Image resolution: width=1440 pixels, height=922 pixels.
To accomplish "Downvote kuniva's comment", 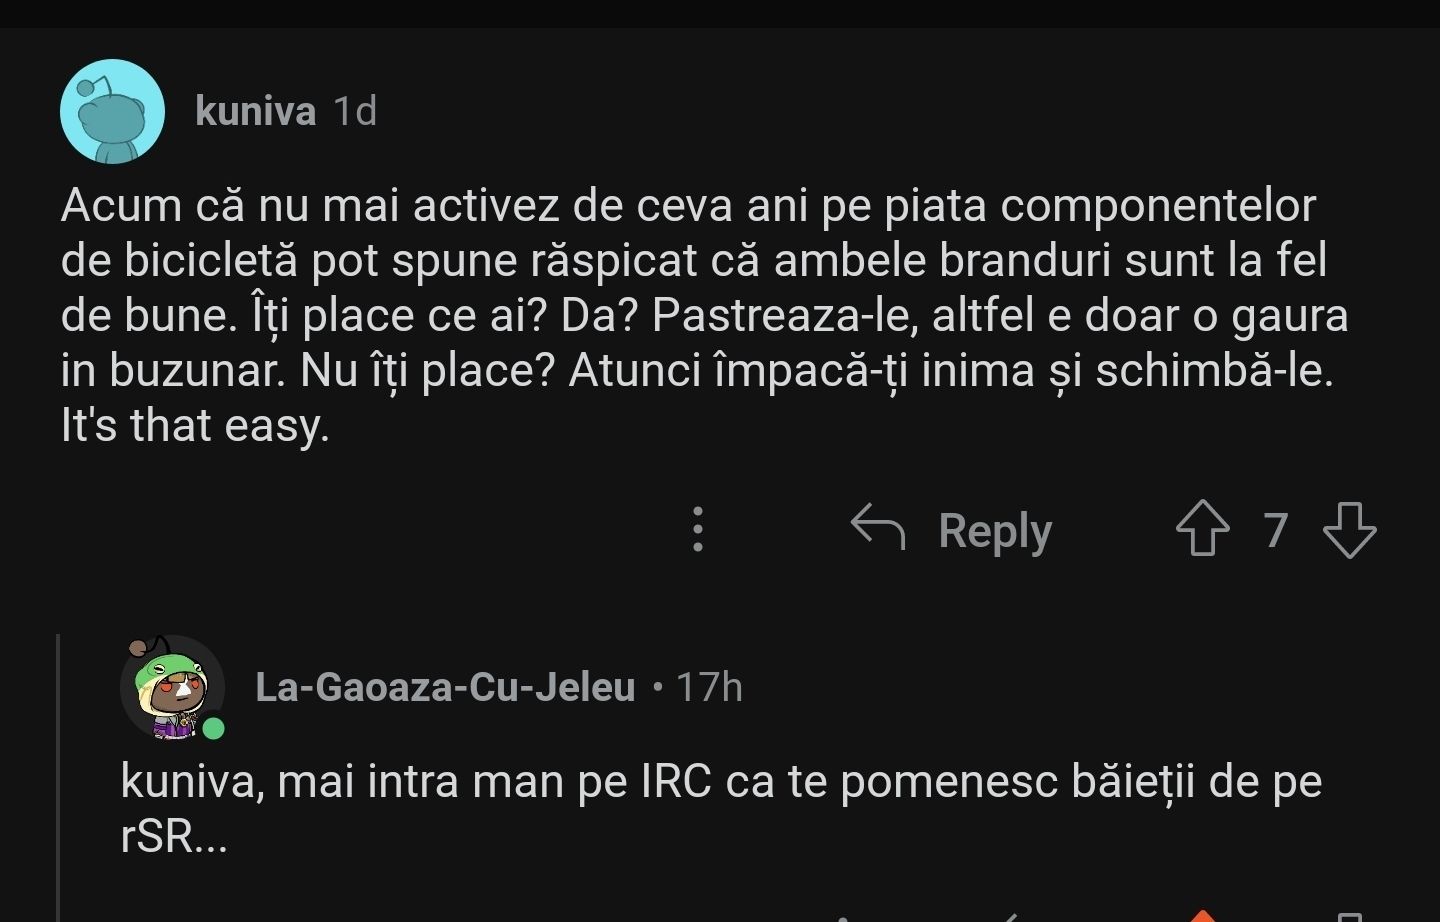I will (x=1349, y=529).
